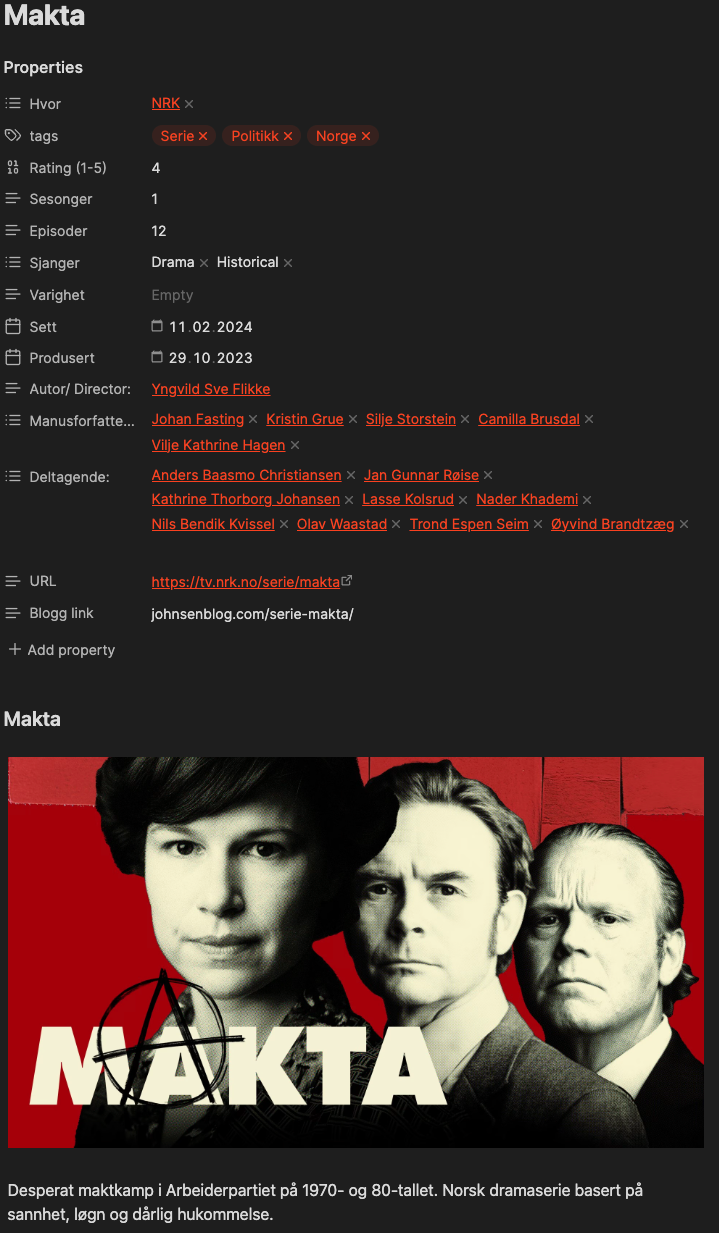This screenshot has width=719, height=1233.
Task: Edit the Produsert date 29.10.2023
Action: 211,358
